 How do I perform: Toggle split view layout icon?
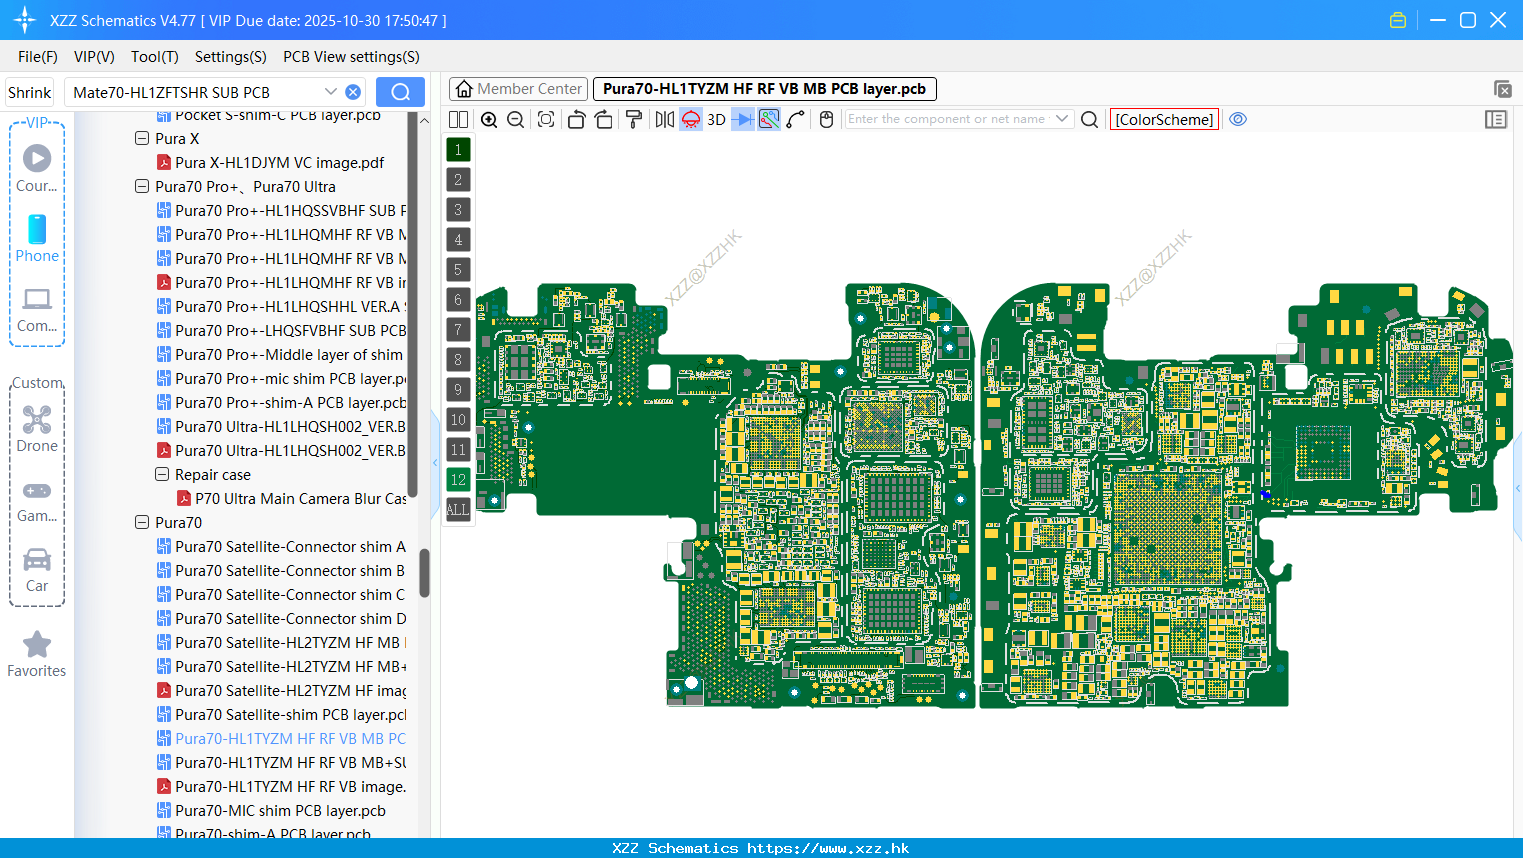pyautogui.click(x=458, y=120)
